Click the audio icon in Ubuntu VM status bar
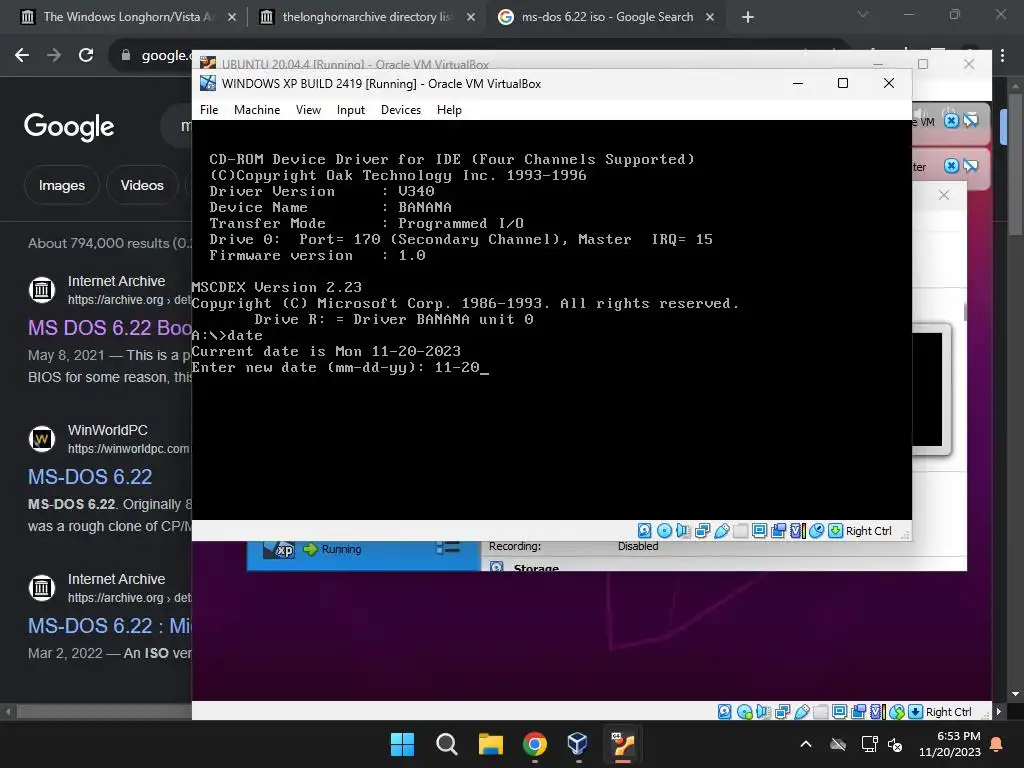The width and height of the screenshot is (1024, 768). point(763,712)
